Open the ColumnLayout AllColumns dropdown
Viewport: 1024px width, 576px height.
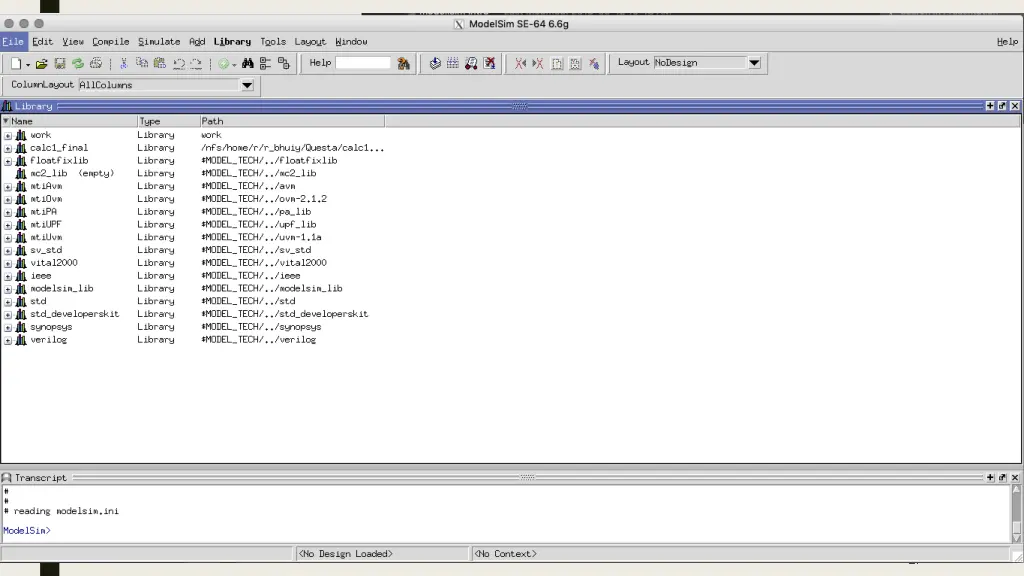(247, 85)
